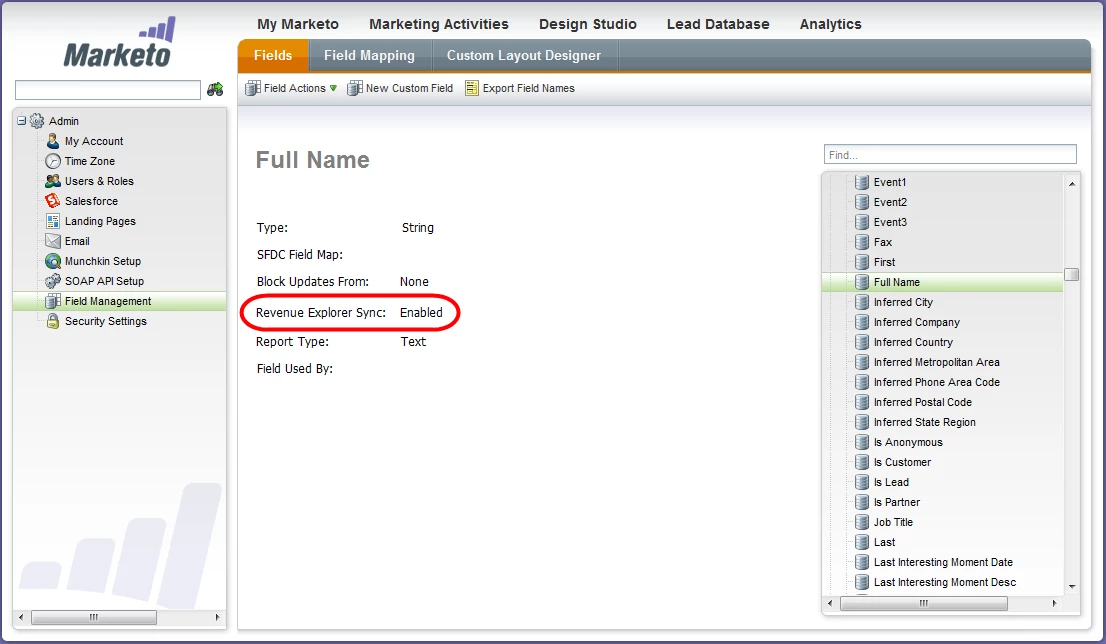
Task: Click Admin tree scroll left arrow
Action: [x=21, y=617]
